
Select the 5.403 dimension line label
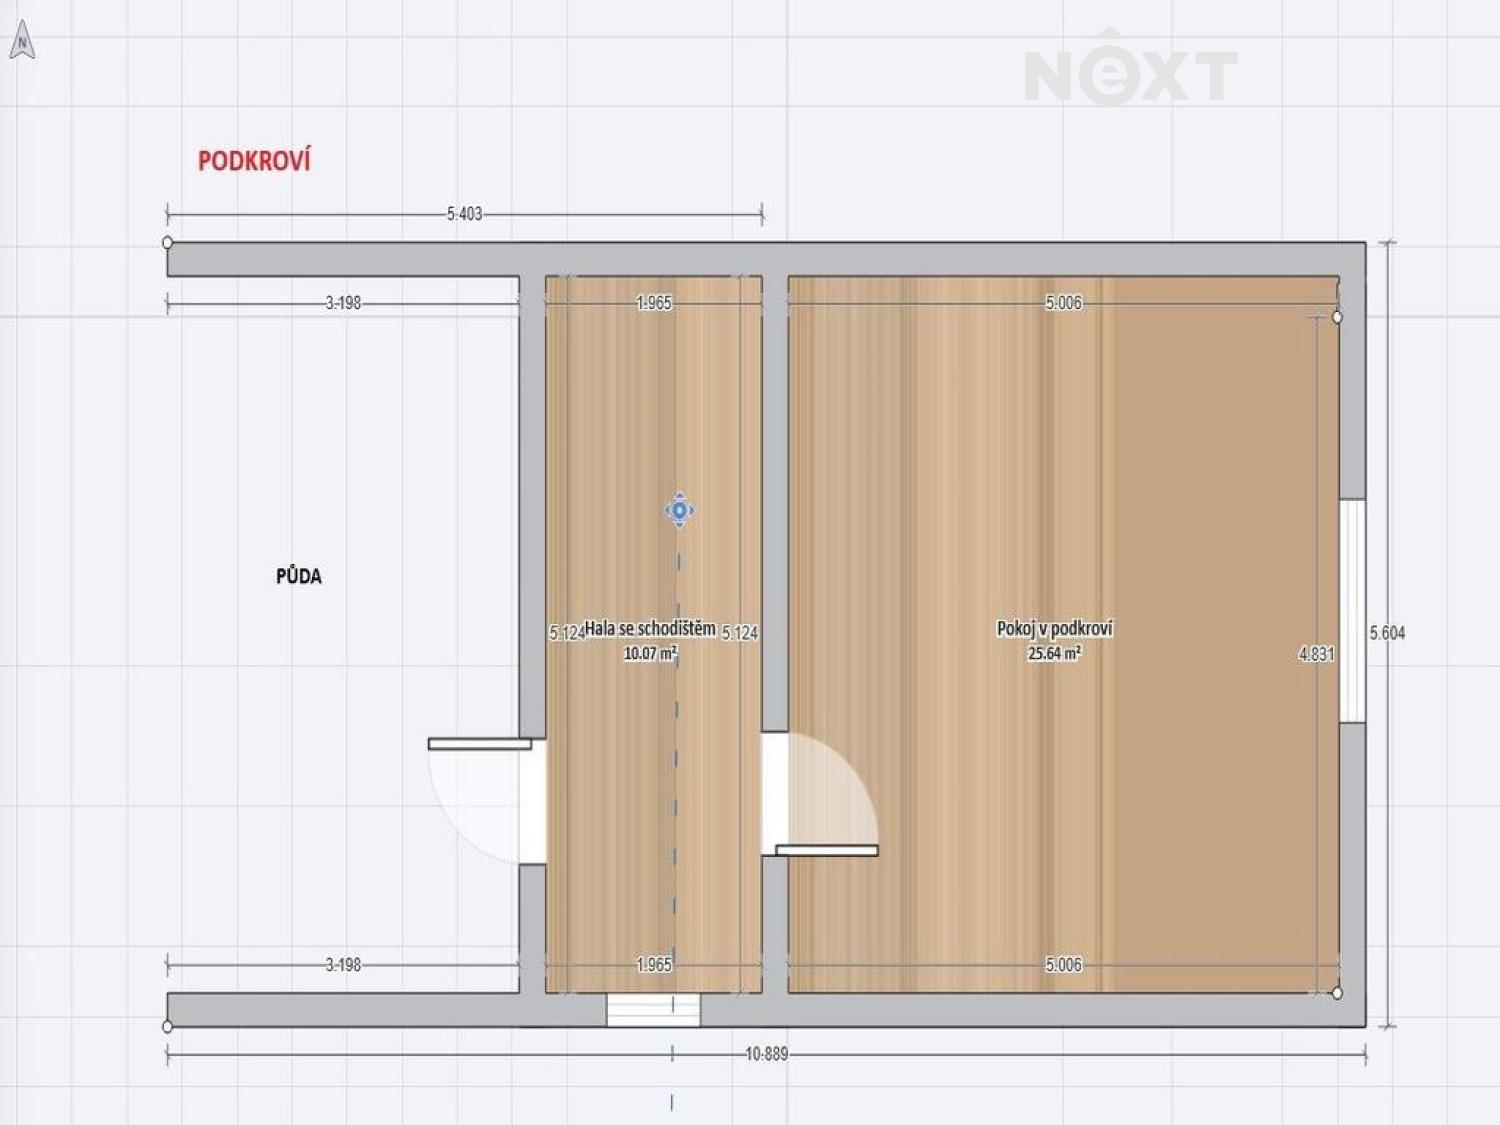pos(464,214)
